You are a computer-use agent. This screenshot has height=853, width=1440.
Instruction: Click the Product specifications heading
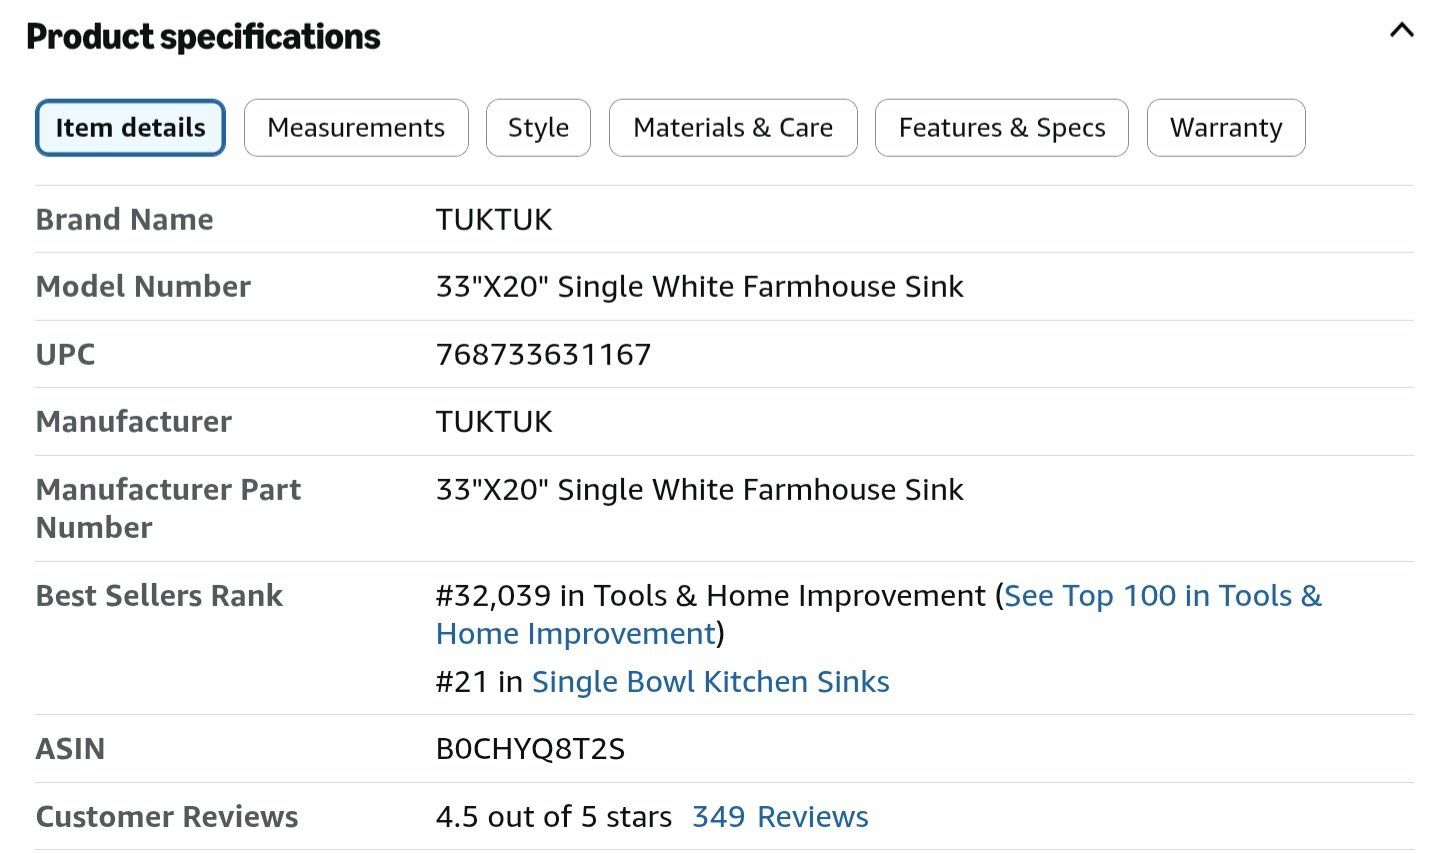click(203, 37)
